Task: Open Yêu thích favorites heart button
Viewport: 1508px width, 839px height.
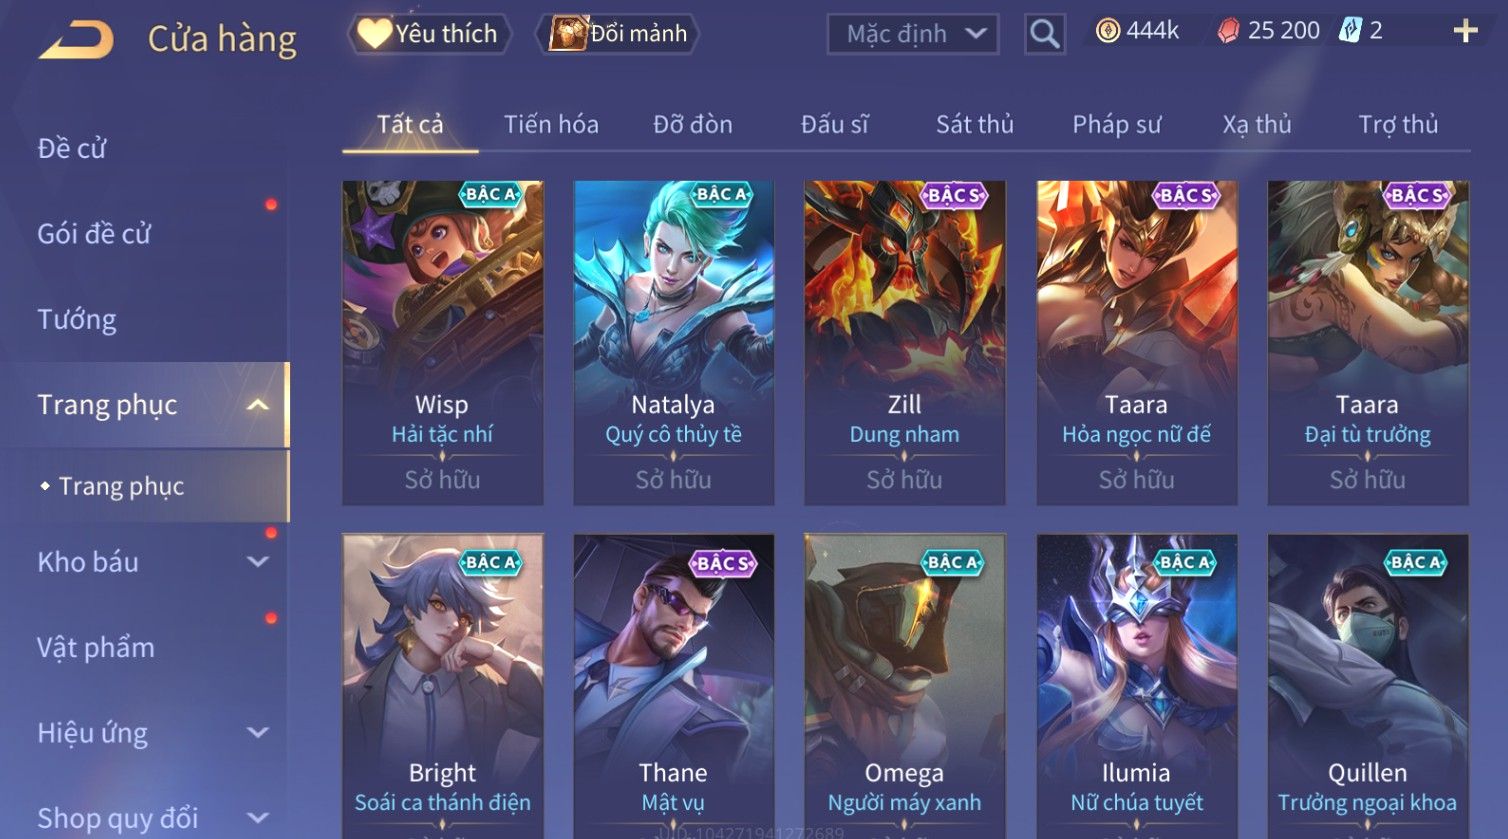Action: [429, 34]
